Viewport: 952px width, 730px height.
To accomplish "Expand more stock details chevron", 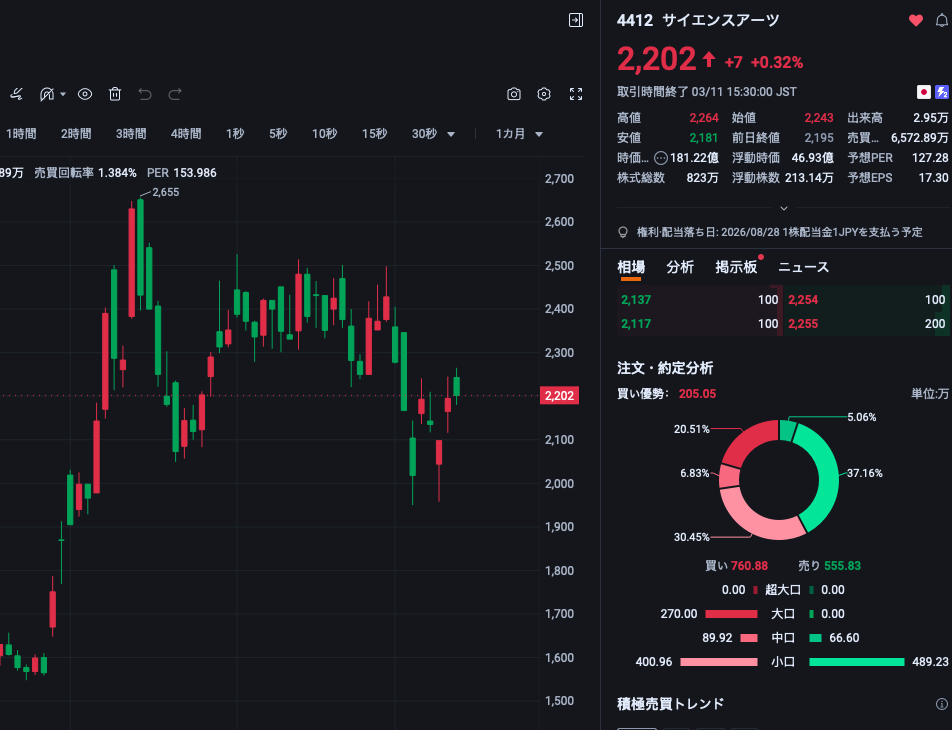I will point(784,208).
